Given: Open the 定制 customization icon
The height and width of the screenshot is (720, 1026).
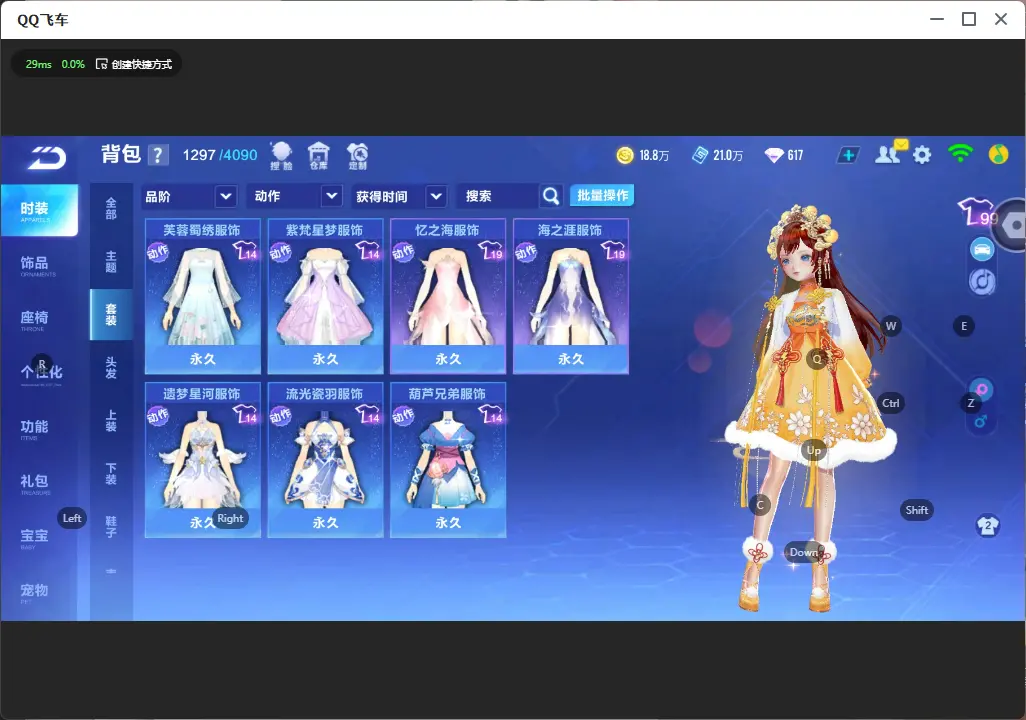Looking at the screenshot, I should [357, 156].
